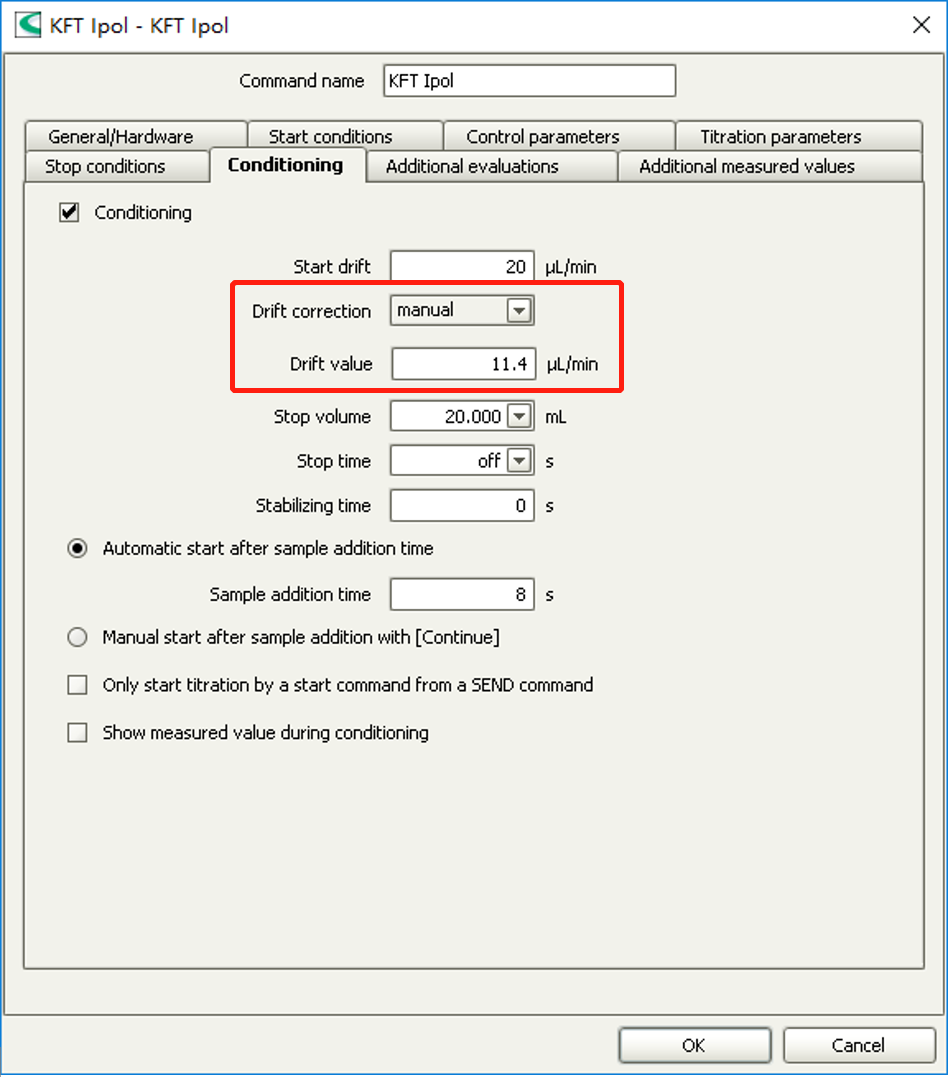Screen dimensions: 948x1081
Task: Click the Stabilizing time input field
Action: 462,505
